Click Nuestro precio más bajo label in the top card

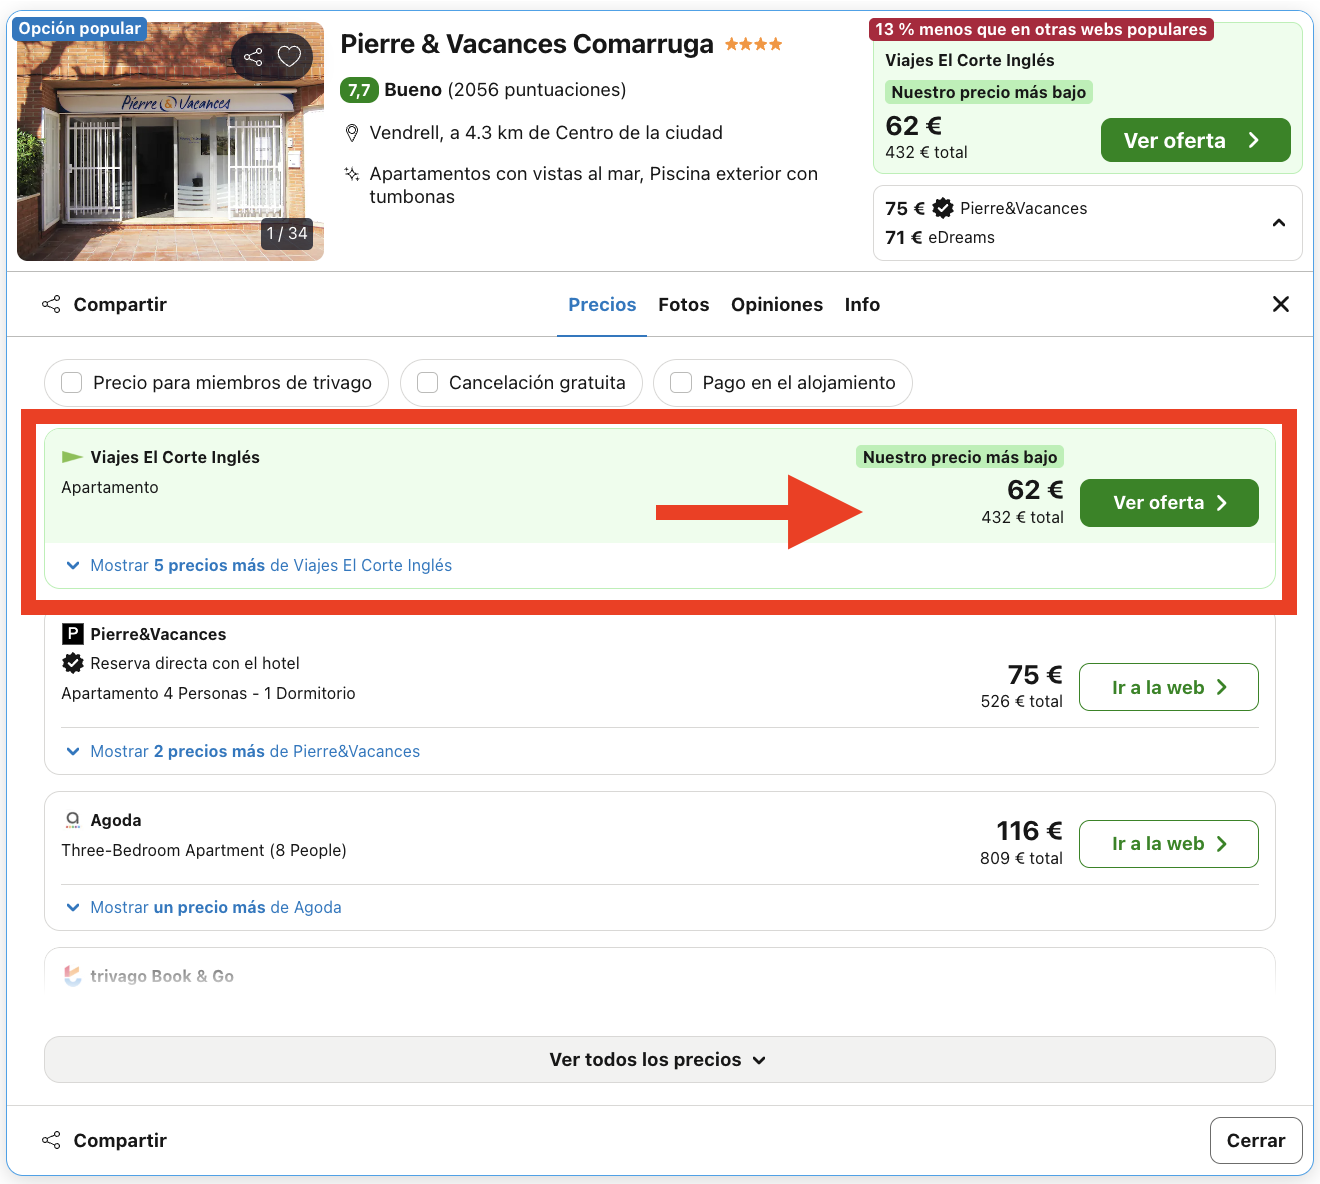click(x=988, y=92)
